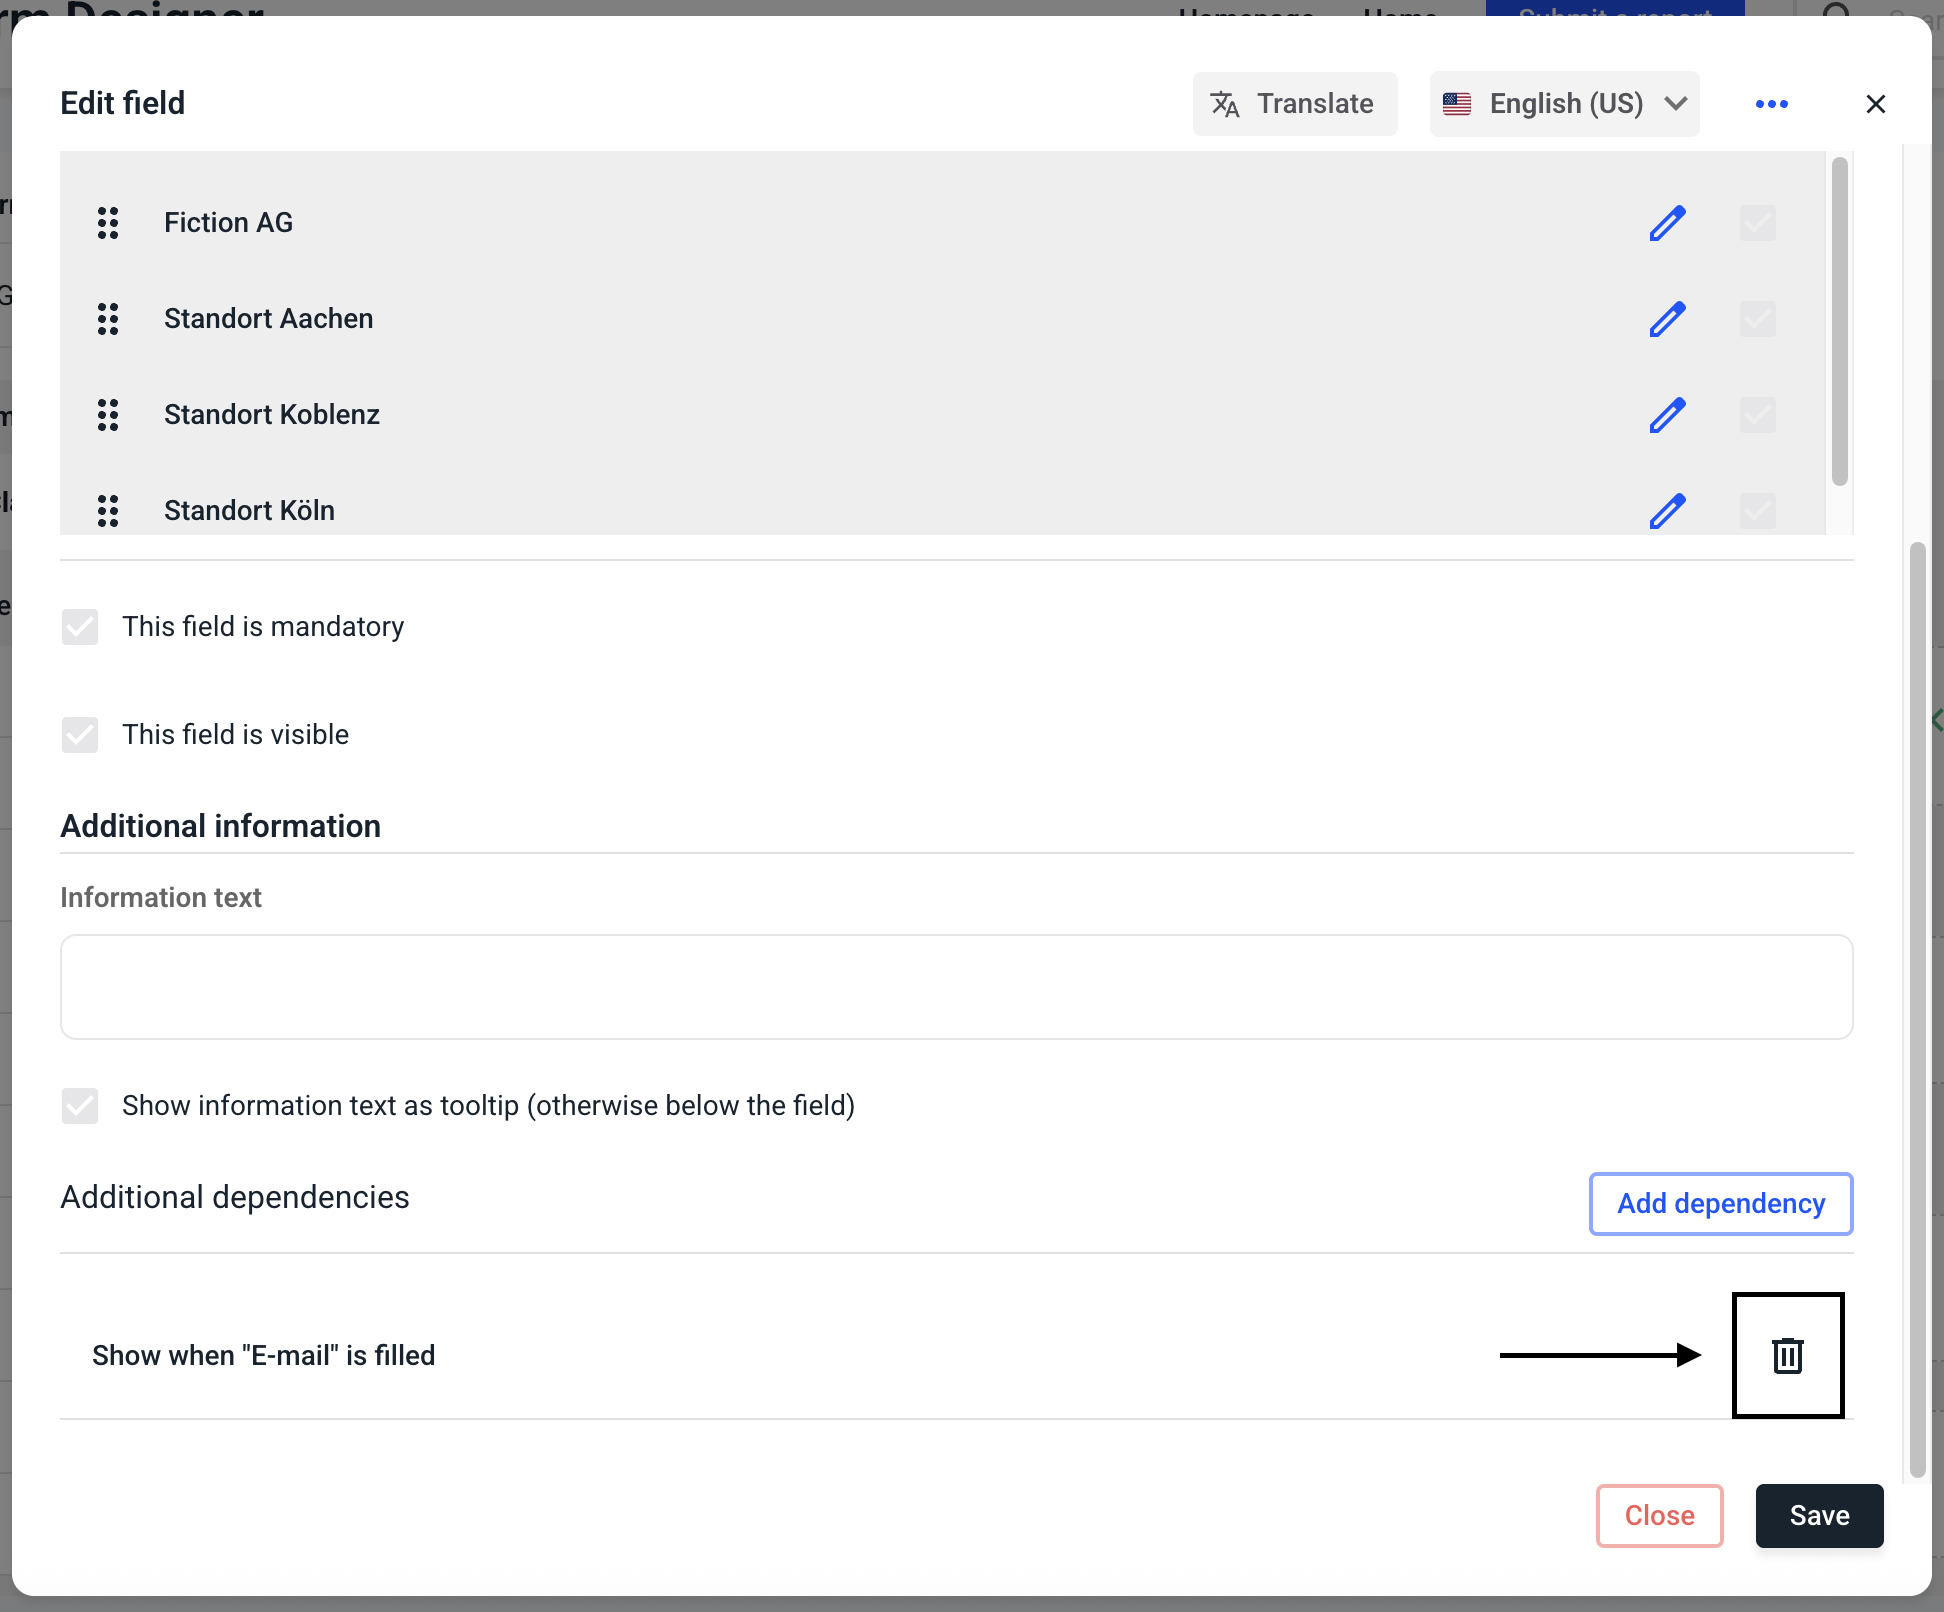Toggle show information text as tooltip
The image size is (1944, 1612).
[x=80, y=1106]
